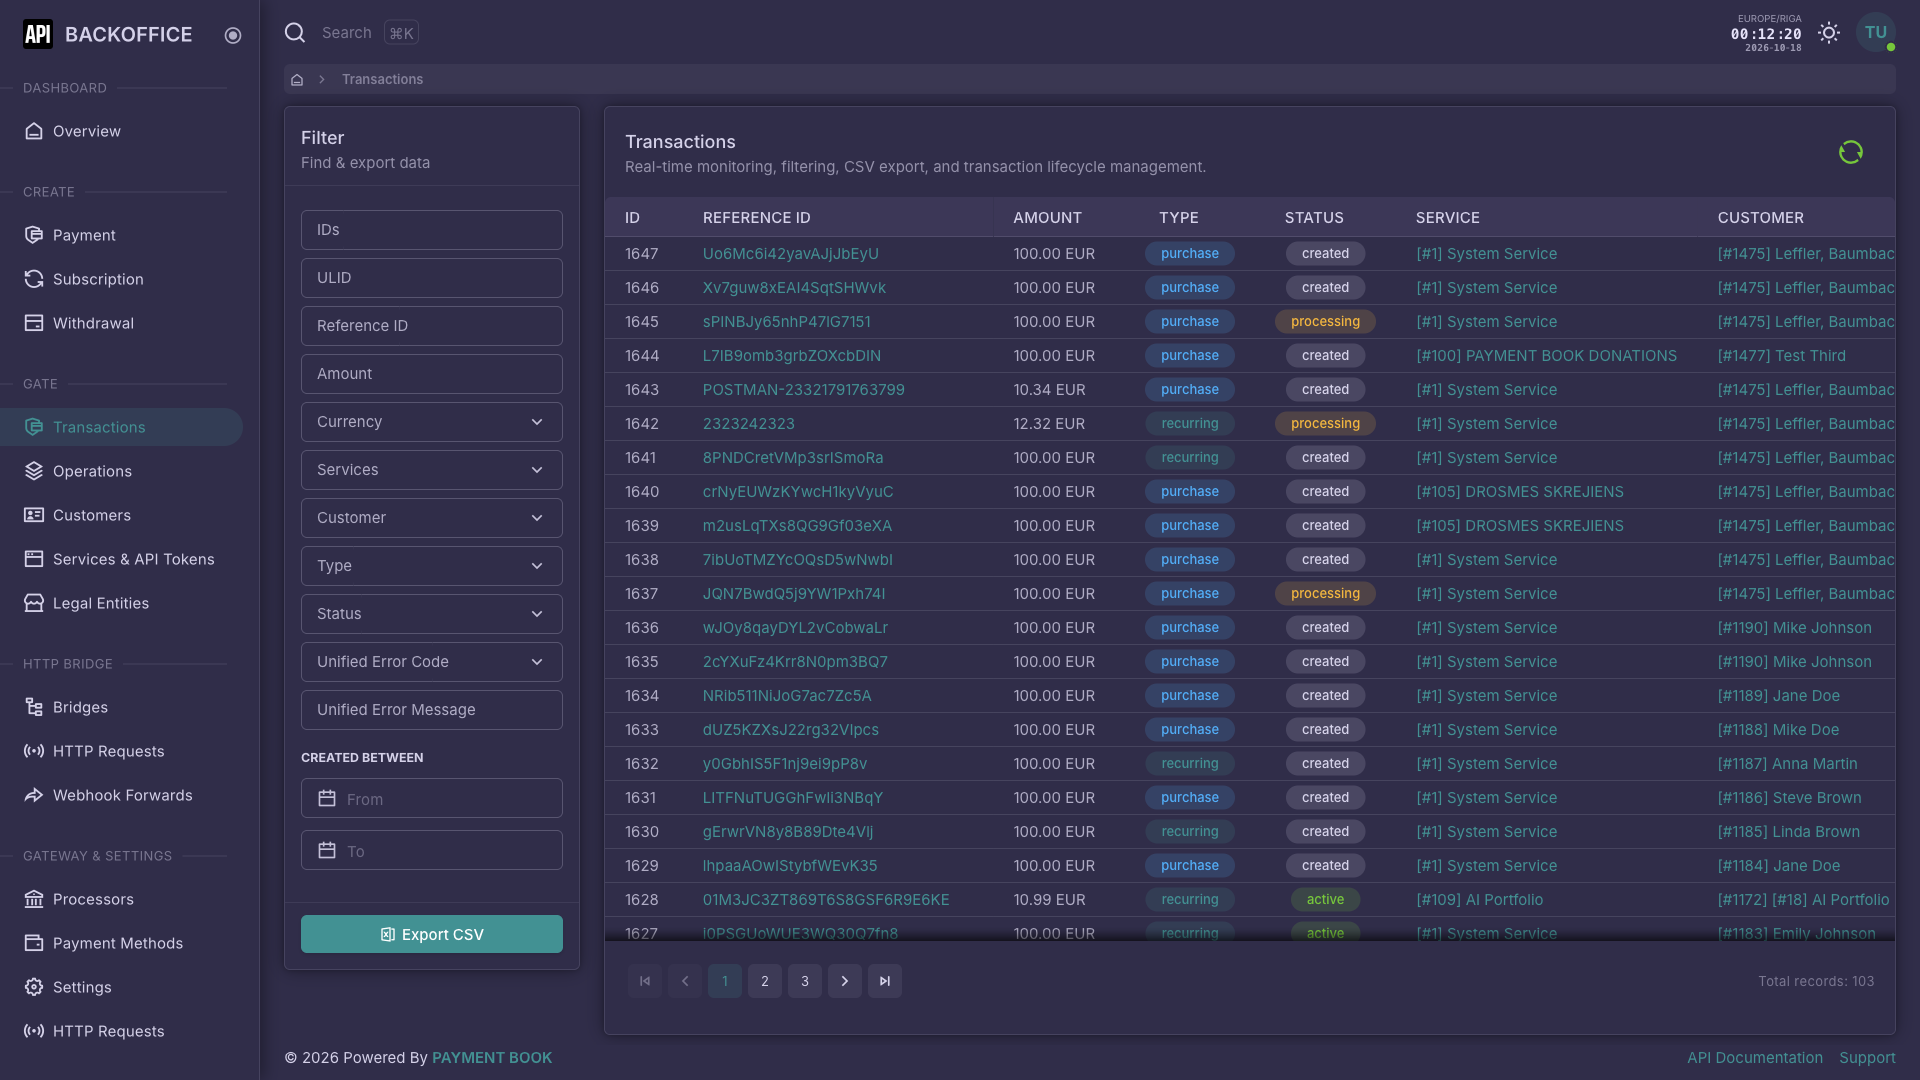Screen dimensions: 1920x1080
Task: Click the Webhook Forwards icon
Action: click(34, 795)
